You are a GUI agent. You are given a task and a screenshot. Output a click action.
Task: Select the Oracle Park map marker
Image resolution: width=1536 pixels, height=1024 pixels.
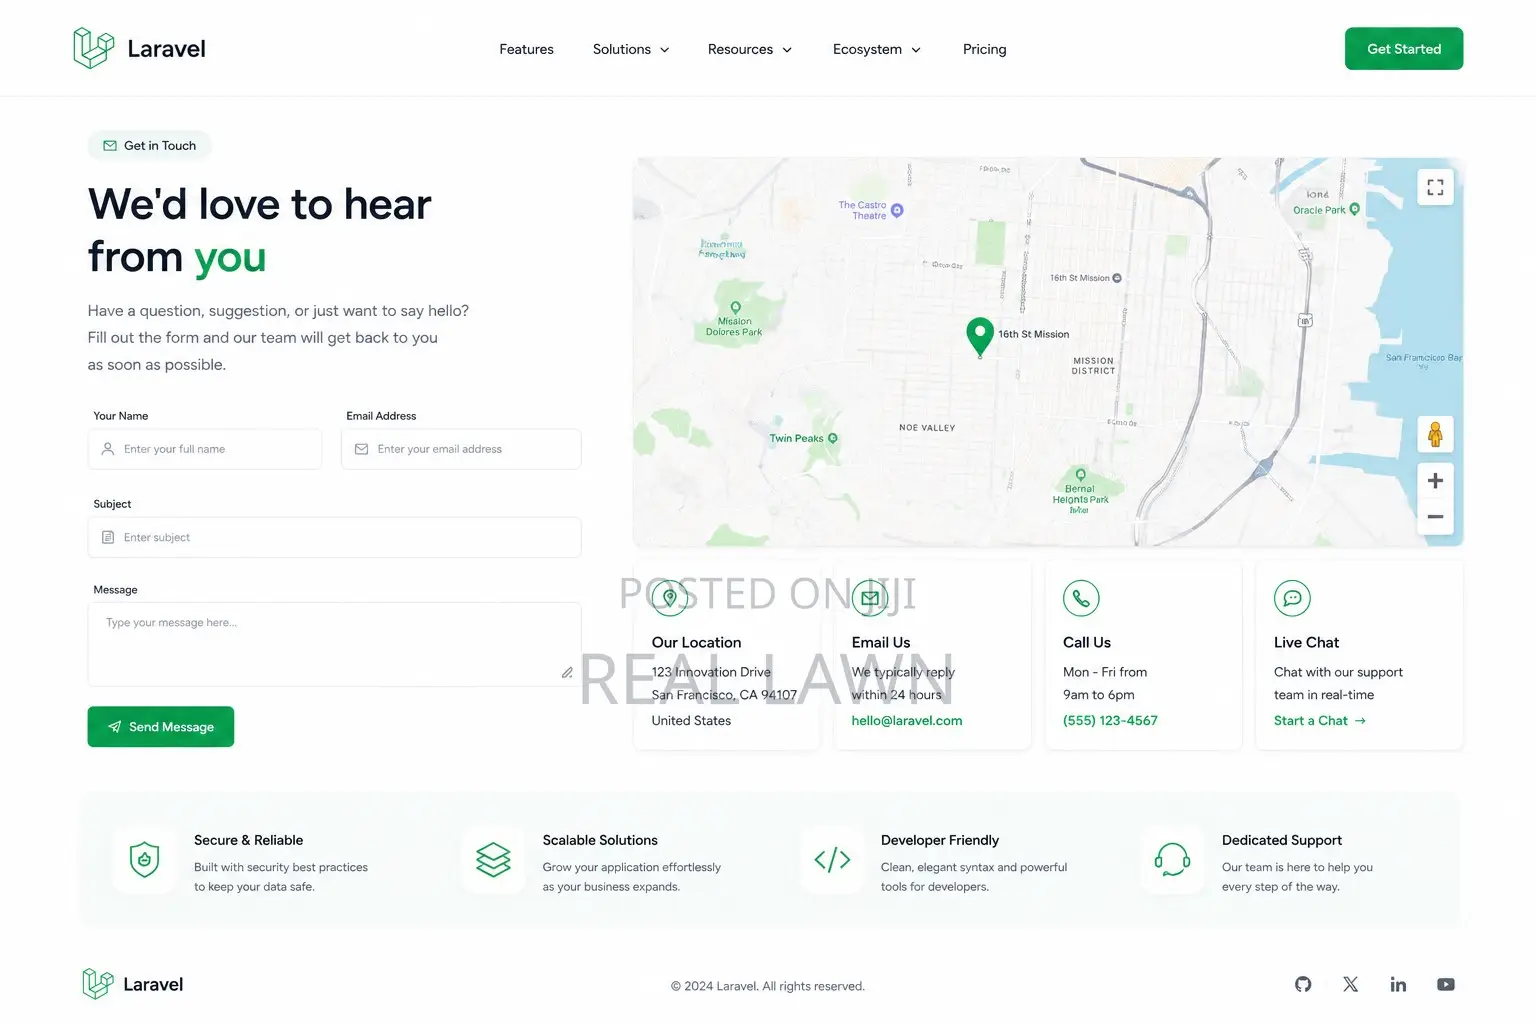click(1354, 209)
